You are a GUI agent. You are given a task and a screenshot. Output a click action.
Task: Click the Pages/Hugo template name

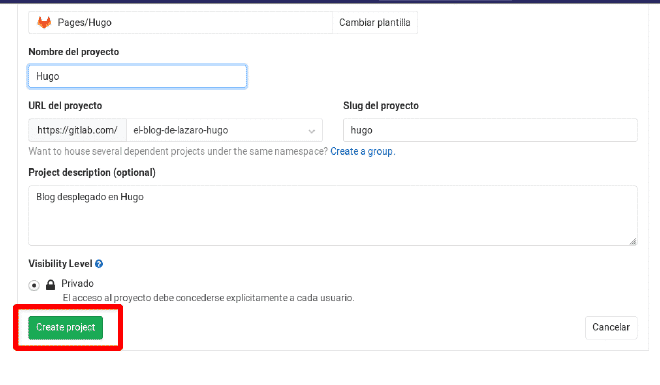point(85,22)
